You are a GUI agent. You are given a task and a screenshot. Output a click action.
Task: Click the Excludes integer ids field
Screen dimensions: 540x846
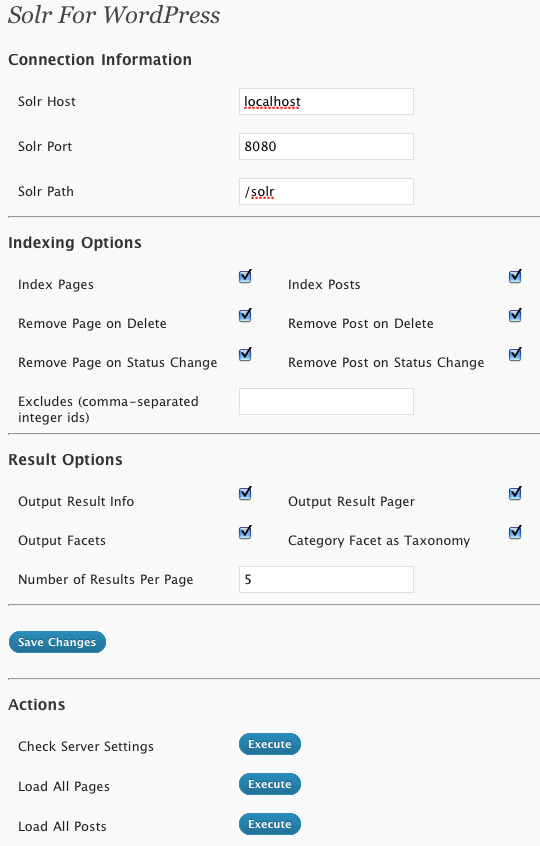(x=326, y=401)
